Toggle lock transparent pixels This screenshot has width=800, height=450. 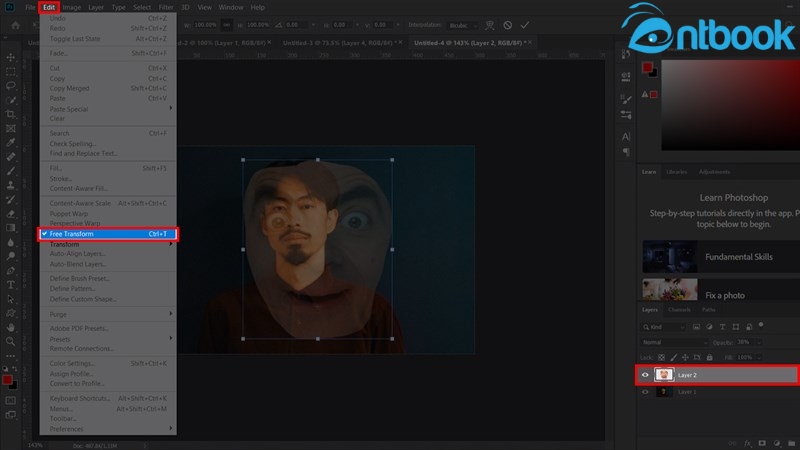661,358
